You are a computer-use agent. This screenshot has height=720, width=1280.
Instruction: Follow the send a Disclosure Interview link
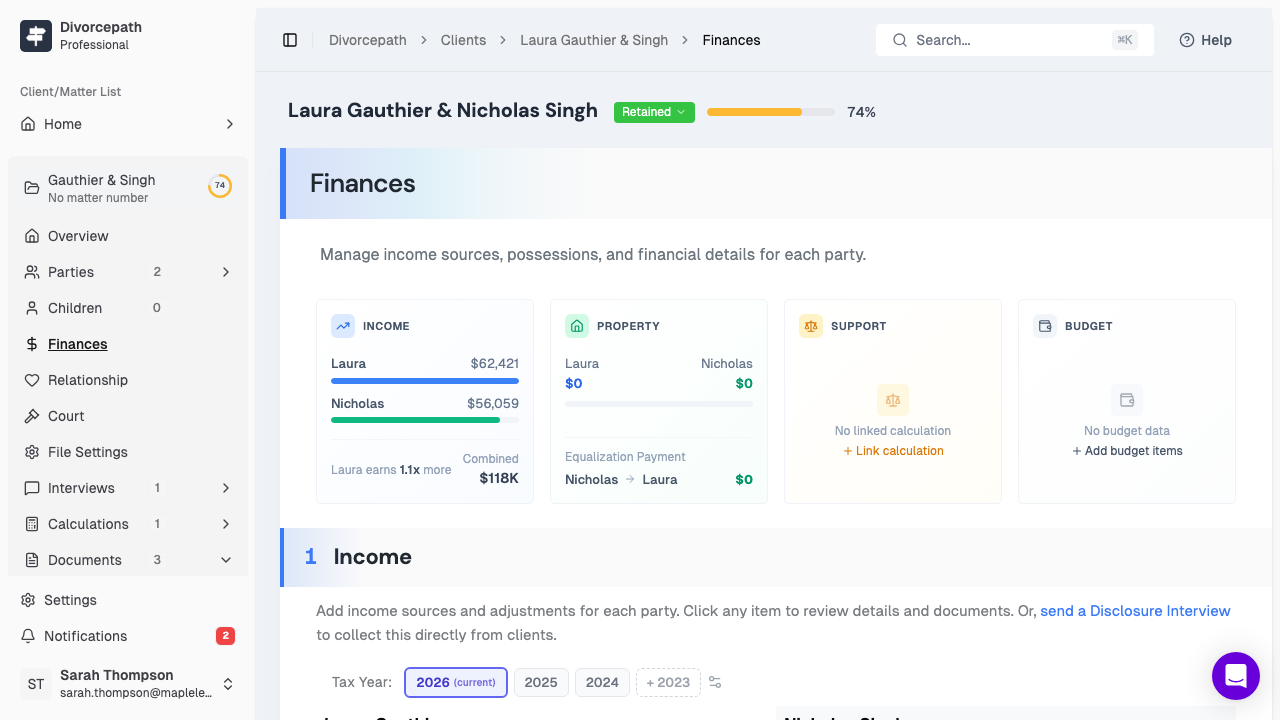click(x=1135, y=611)
